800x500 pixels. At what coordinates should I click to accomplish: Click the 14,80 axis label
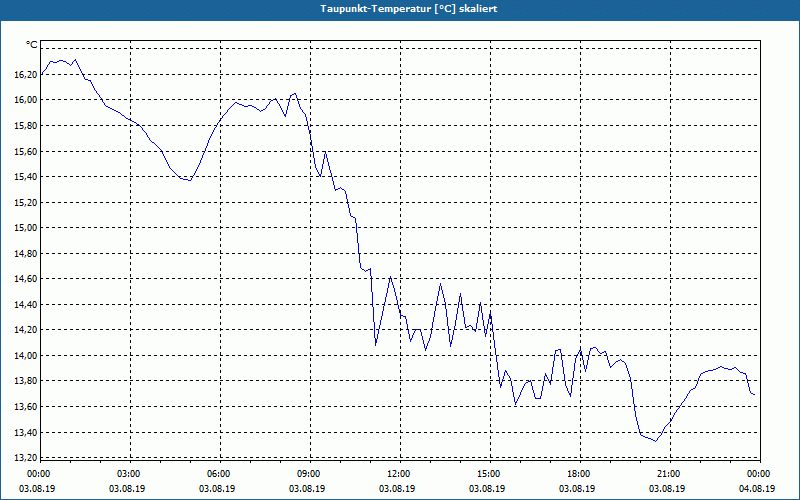tap(25, 254)
